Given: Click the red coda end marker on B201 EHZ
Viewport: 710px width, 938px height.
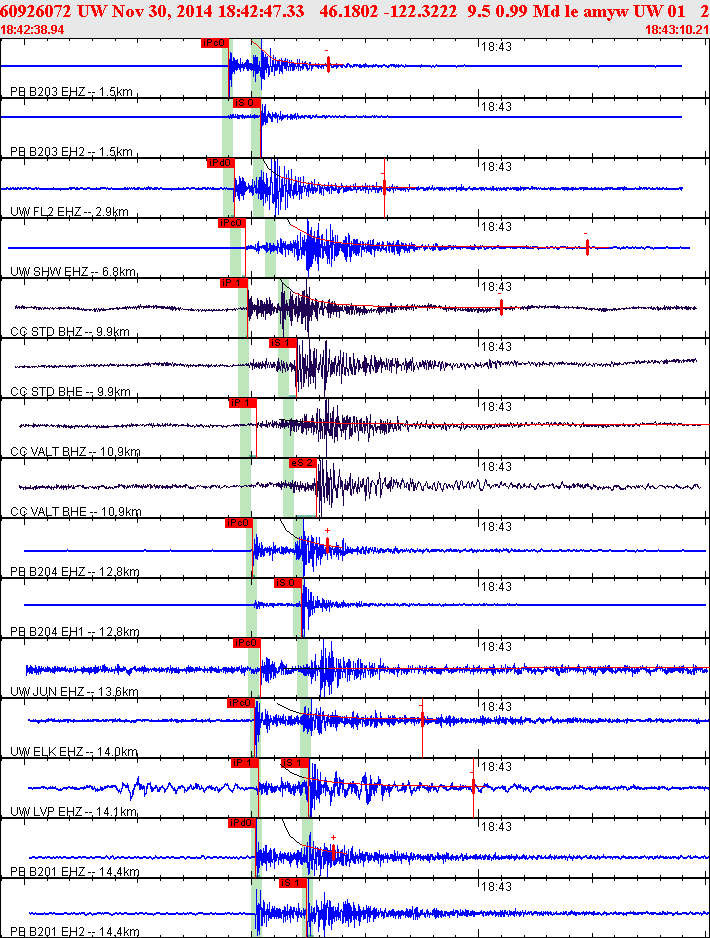Looking at the screenshot, I should [333, 852].
